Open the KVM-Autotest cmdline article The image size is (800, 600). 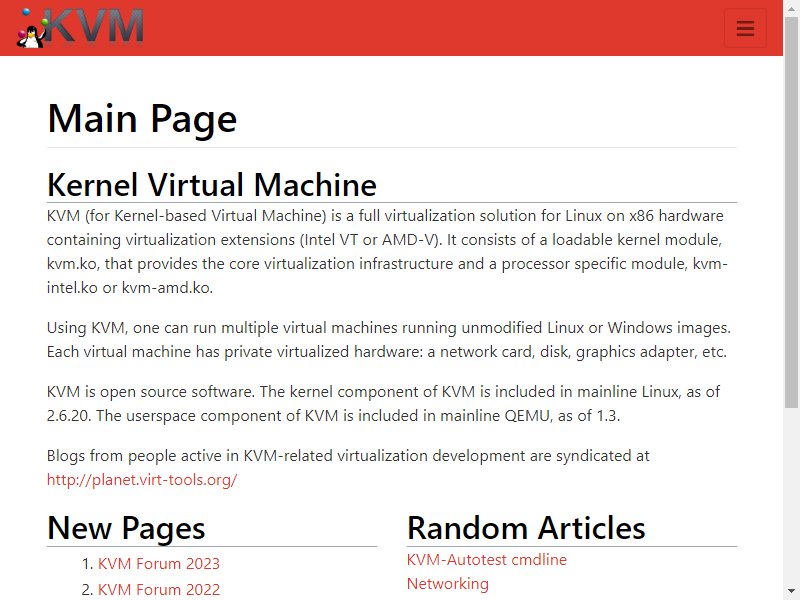487,560
